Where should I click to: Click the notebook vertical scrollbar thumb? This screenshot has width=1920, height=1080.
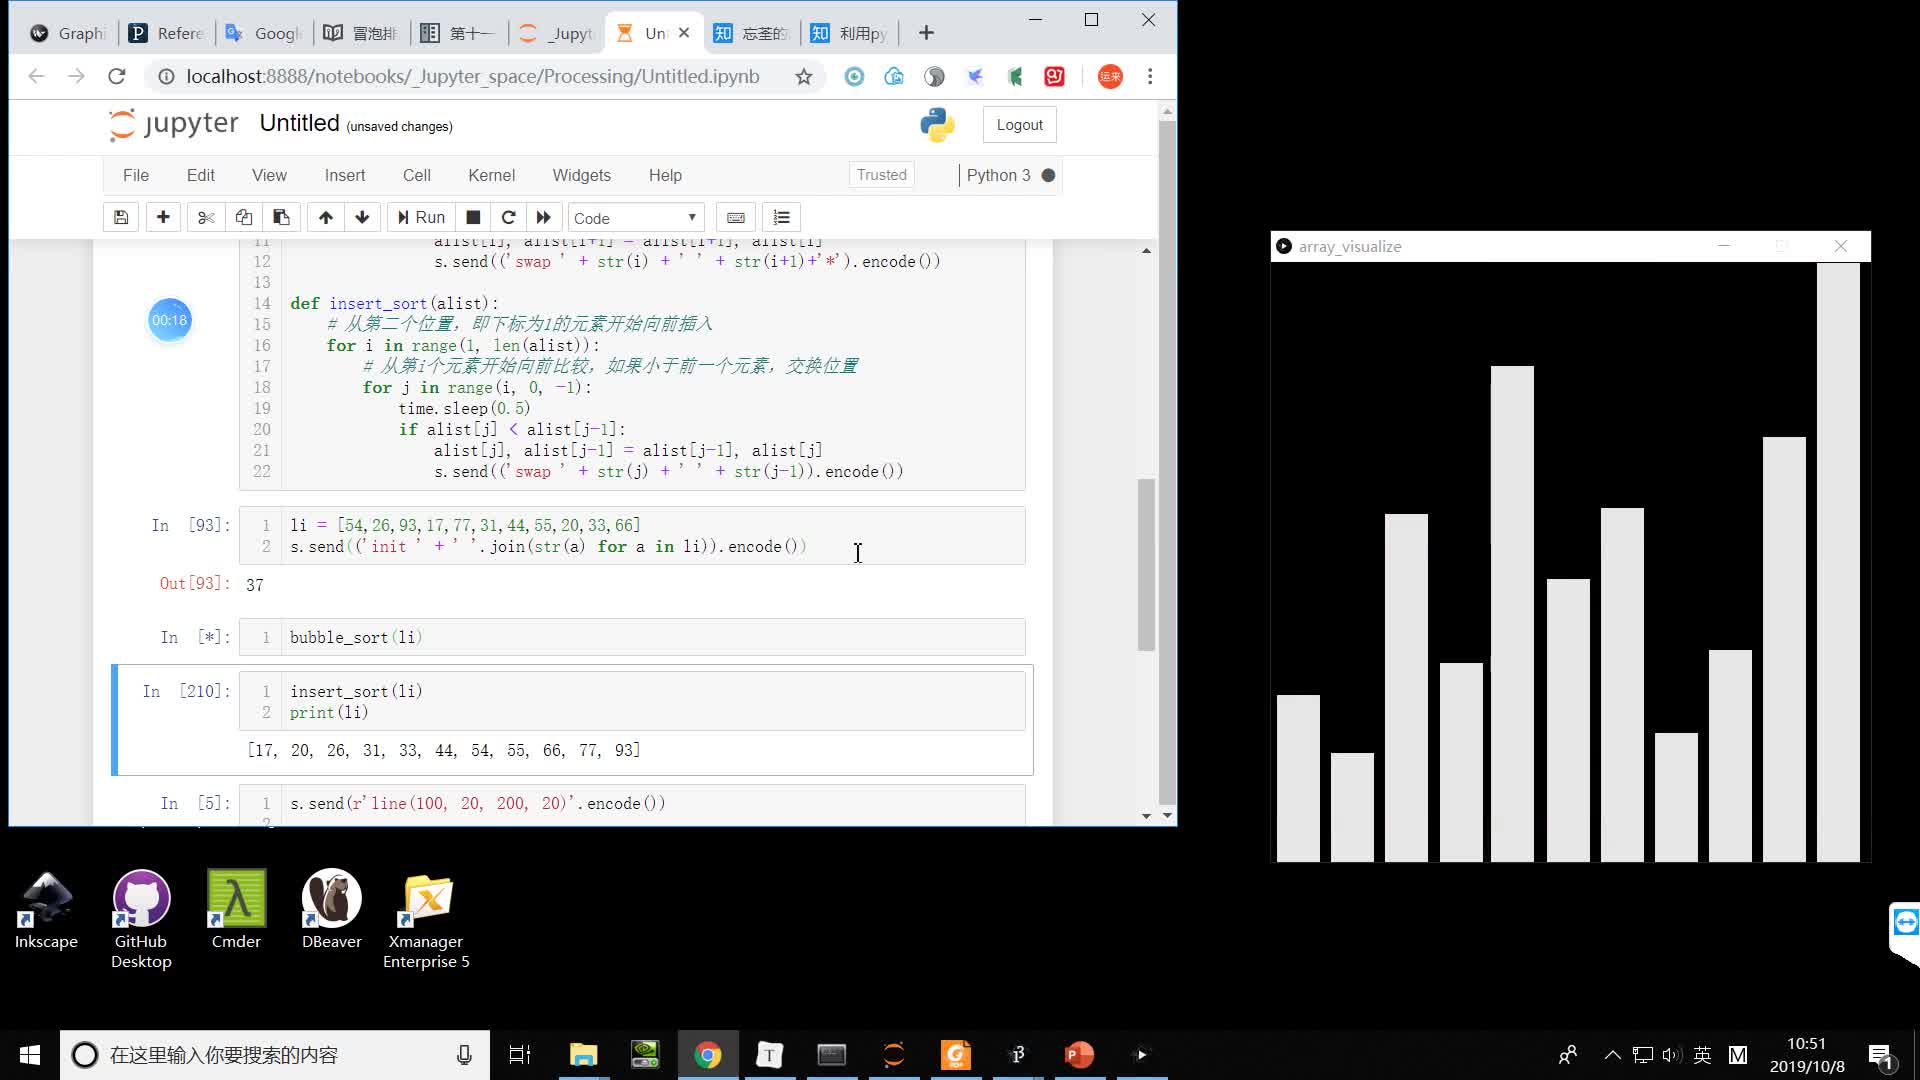pyautogui.click(x=1146, y=565)
